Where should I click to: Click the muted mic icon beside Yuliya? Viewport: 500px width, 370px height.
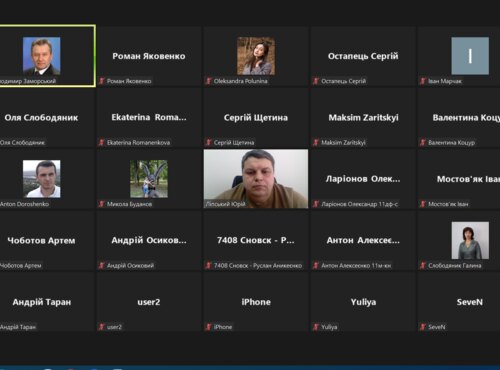tap(316, 327)
